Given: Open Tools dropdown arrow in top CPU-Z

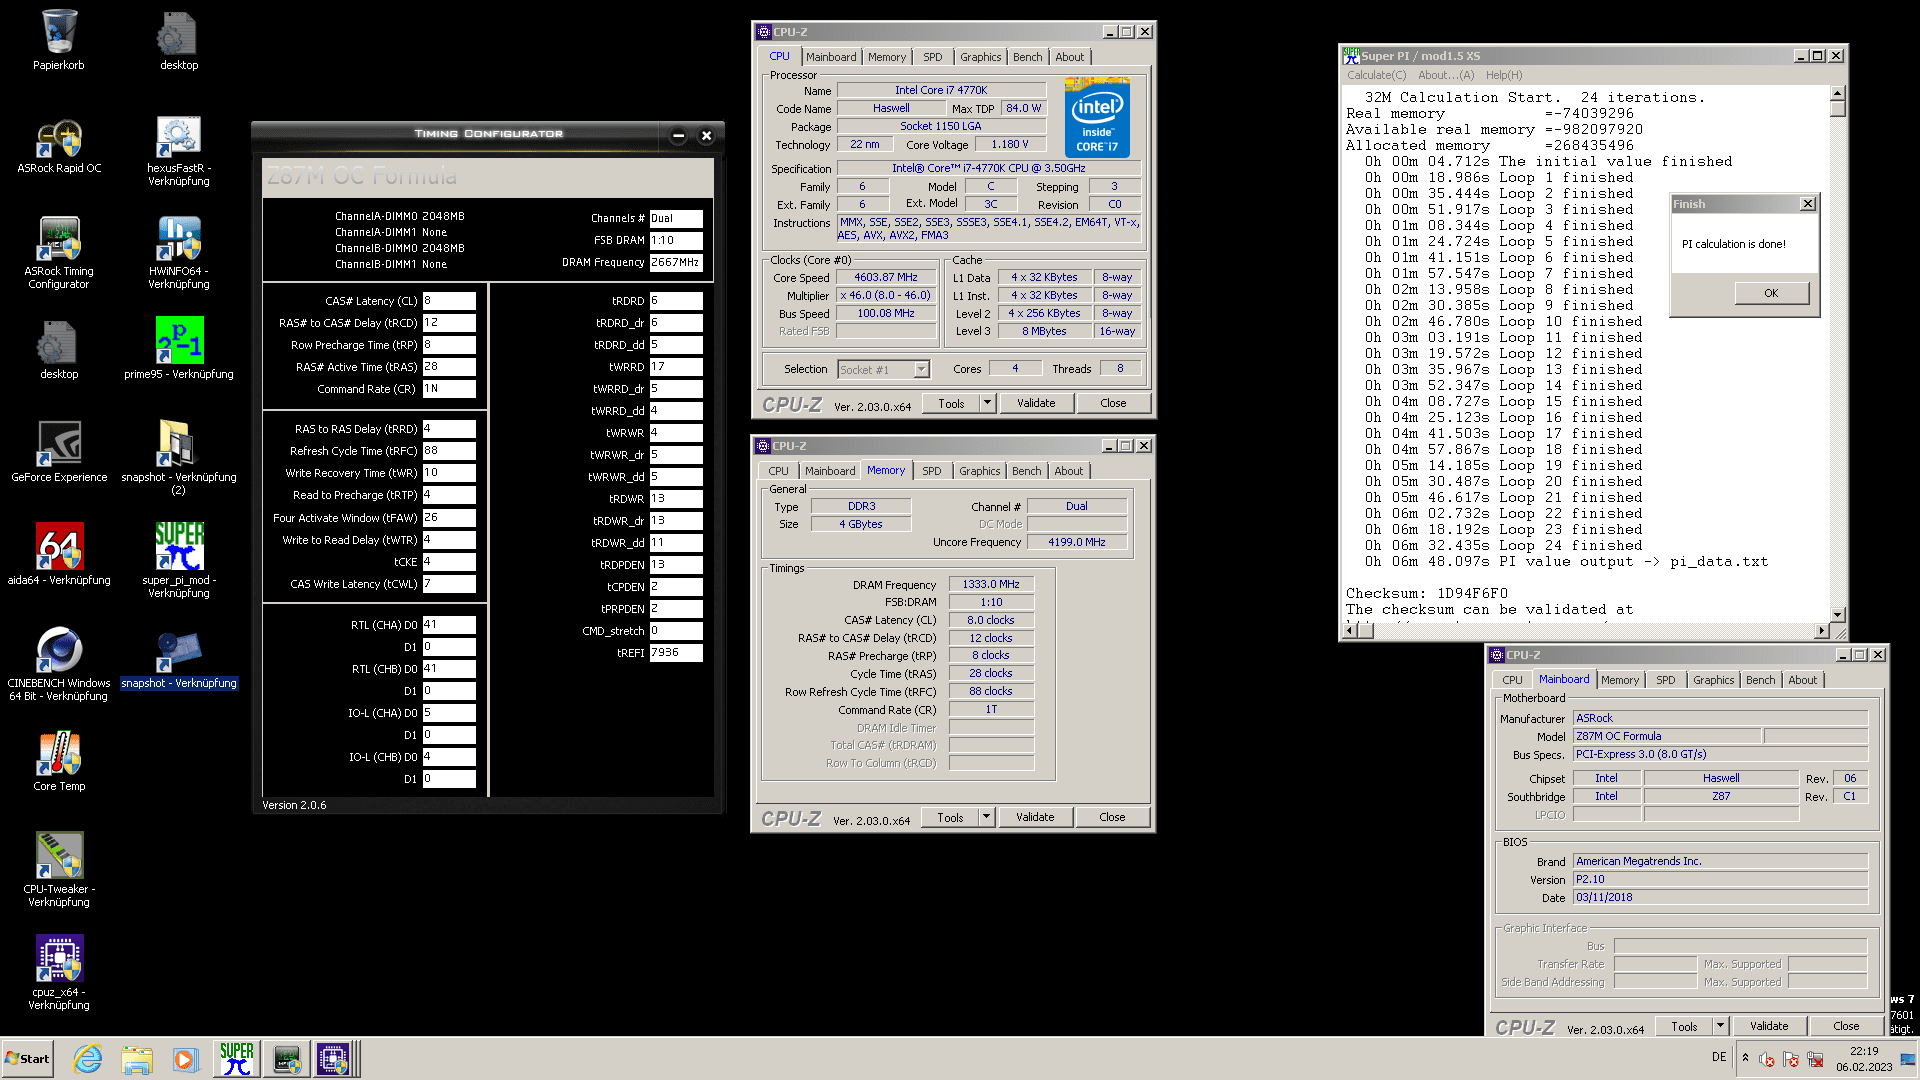Looking at the screenshot, I should pos(987,403).
